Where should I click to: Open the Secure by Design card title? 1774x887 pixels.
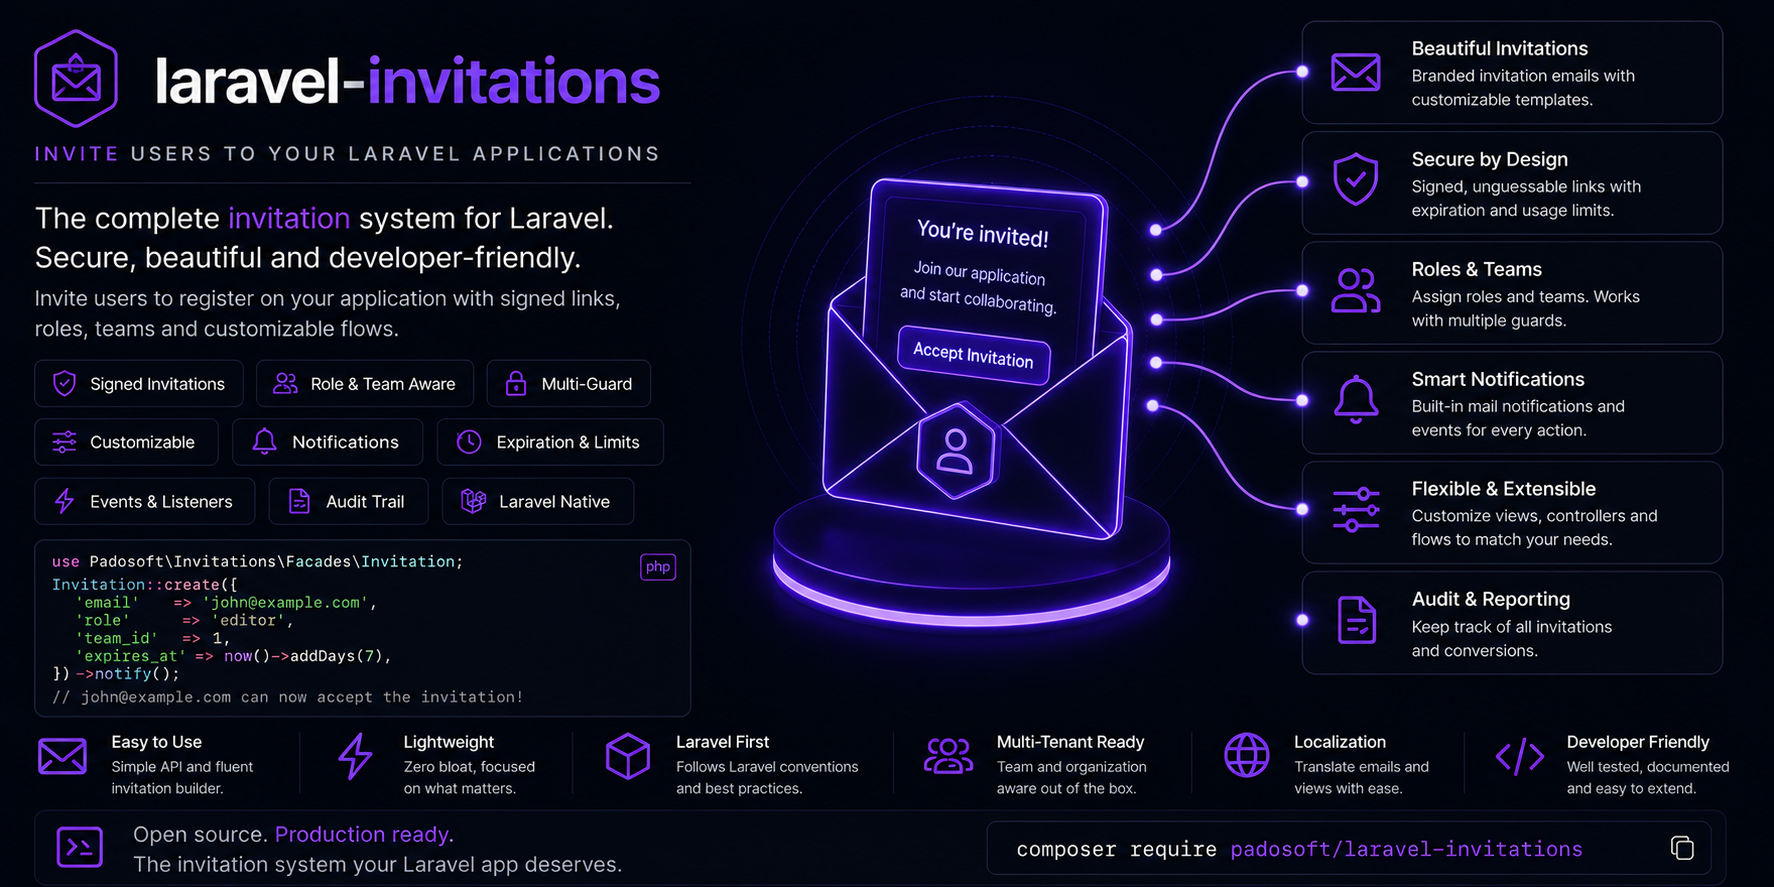click(1489, 159)
